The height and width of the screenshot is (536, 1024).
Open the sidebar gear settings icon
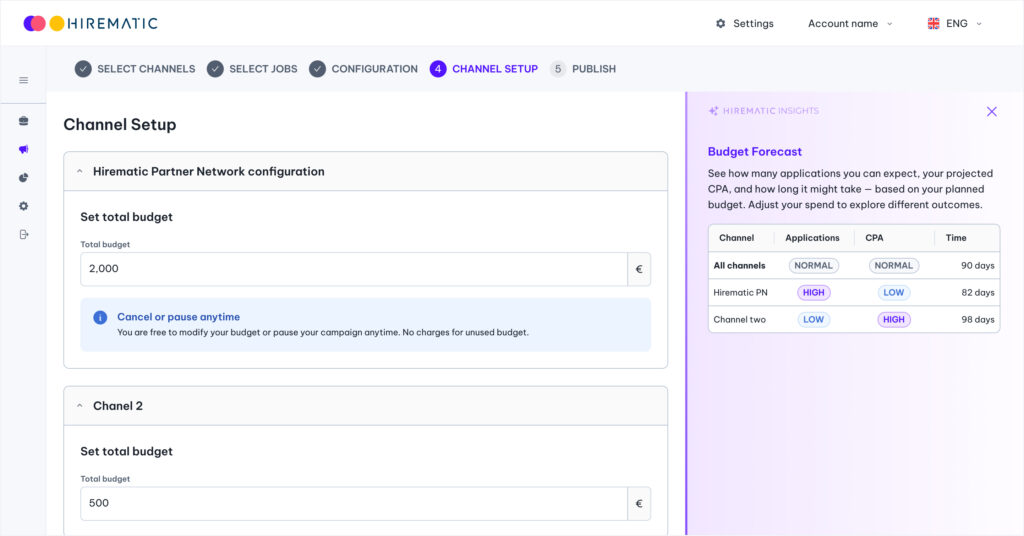point(24,206)
